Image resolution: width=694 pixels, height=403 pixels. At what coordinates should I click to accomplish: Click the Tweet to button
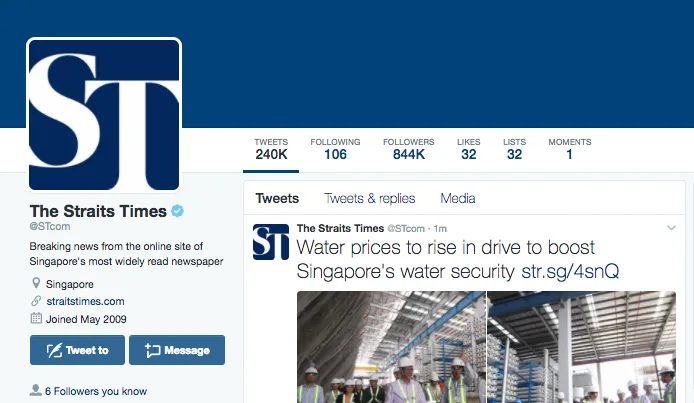(77, 350)
